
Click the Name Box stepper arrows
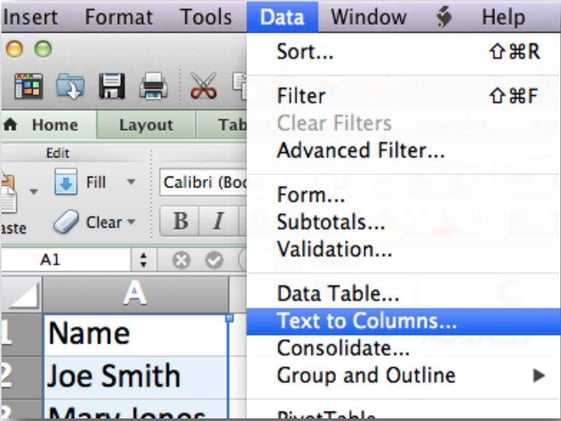(x=143, y=260)
